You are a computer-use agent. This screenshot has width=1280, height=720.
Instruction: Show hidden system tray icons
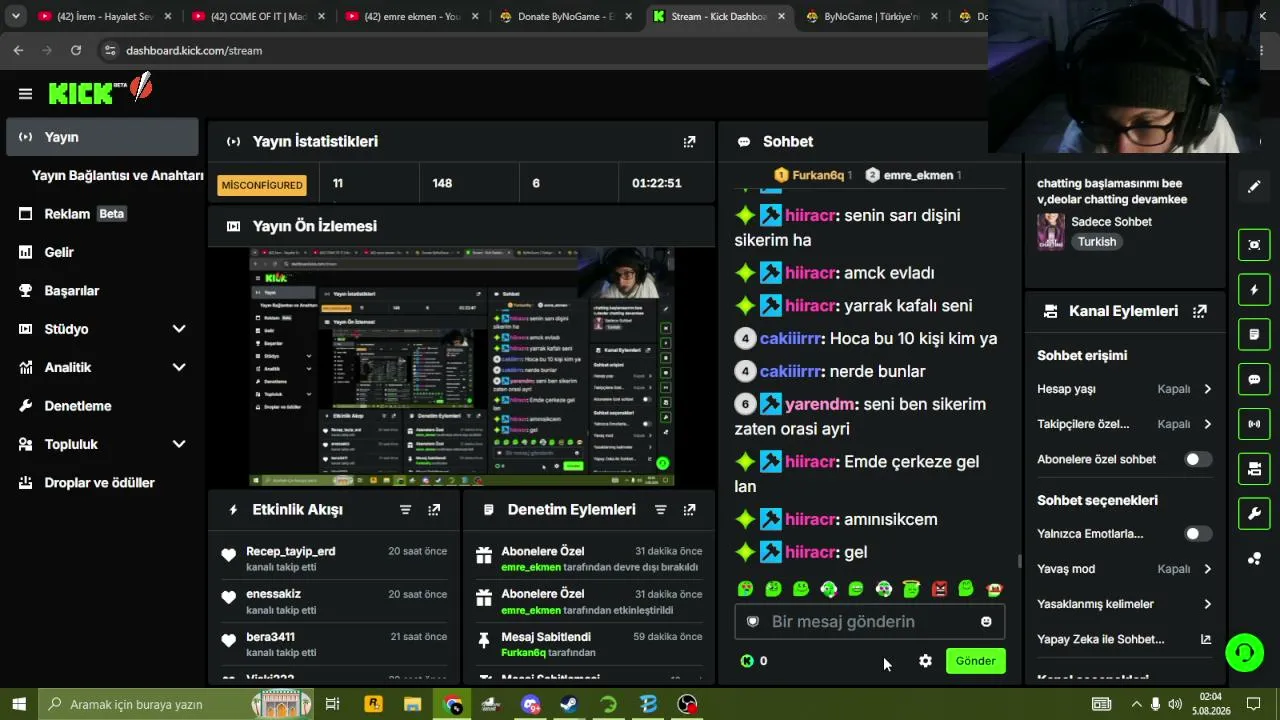click(1136, 704)
